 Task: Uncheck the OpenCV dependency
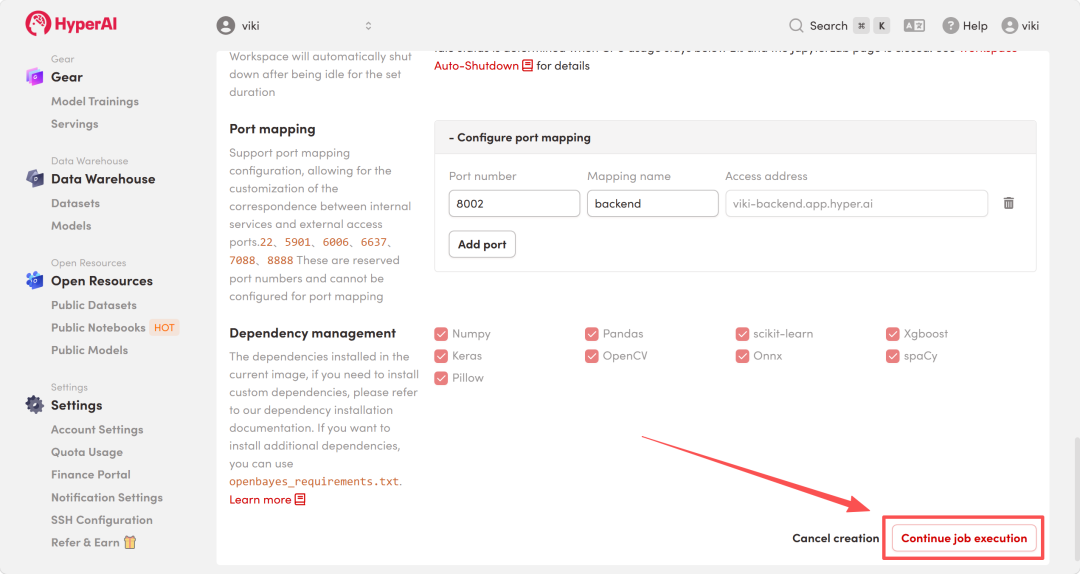point(592,356)
